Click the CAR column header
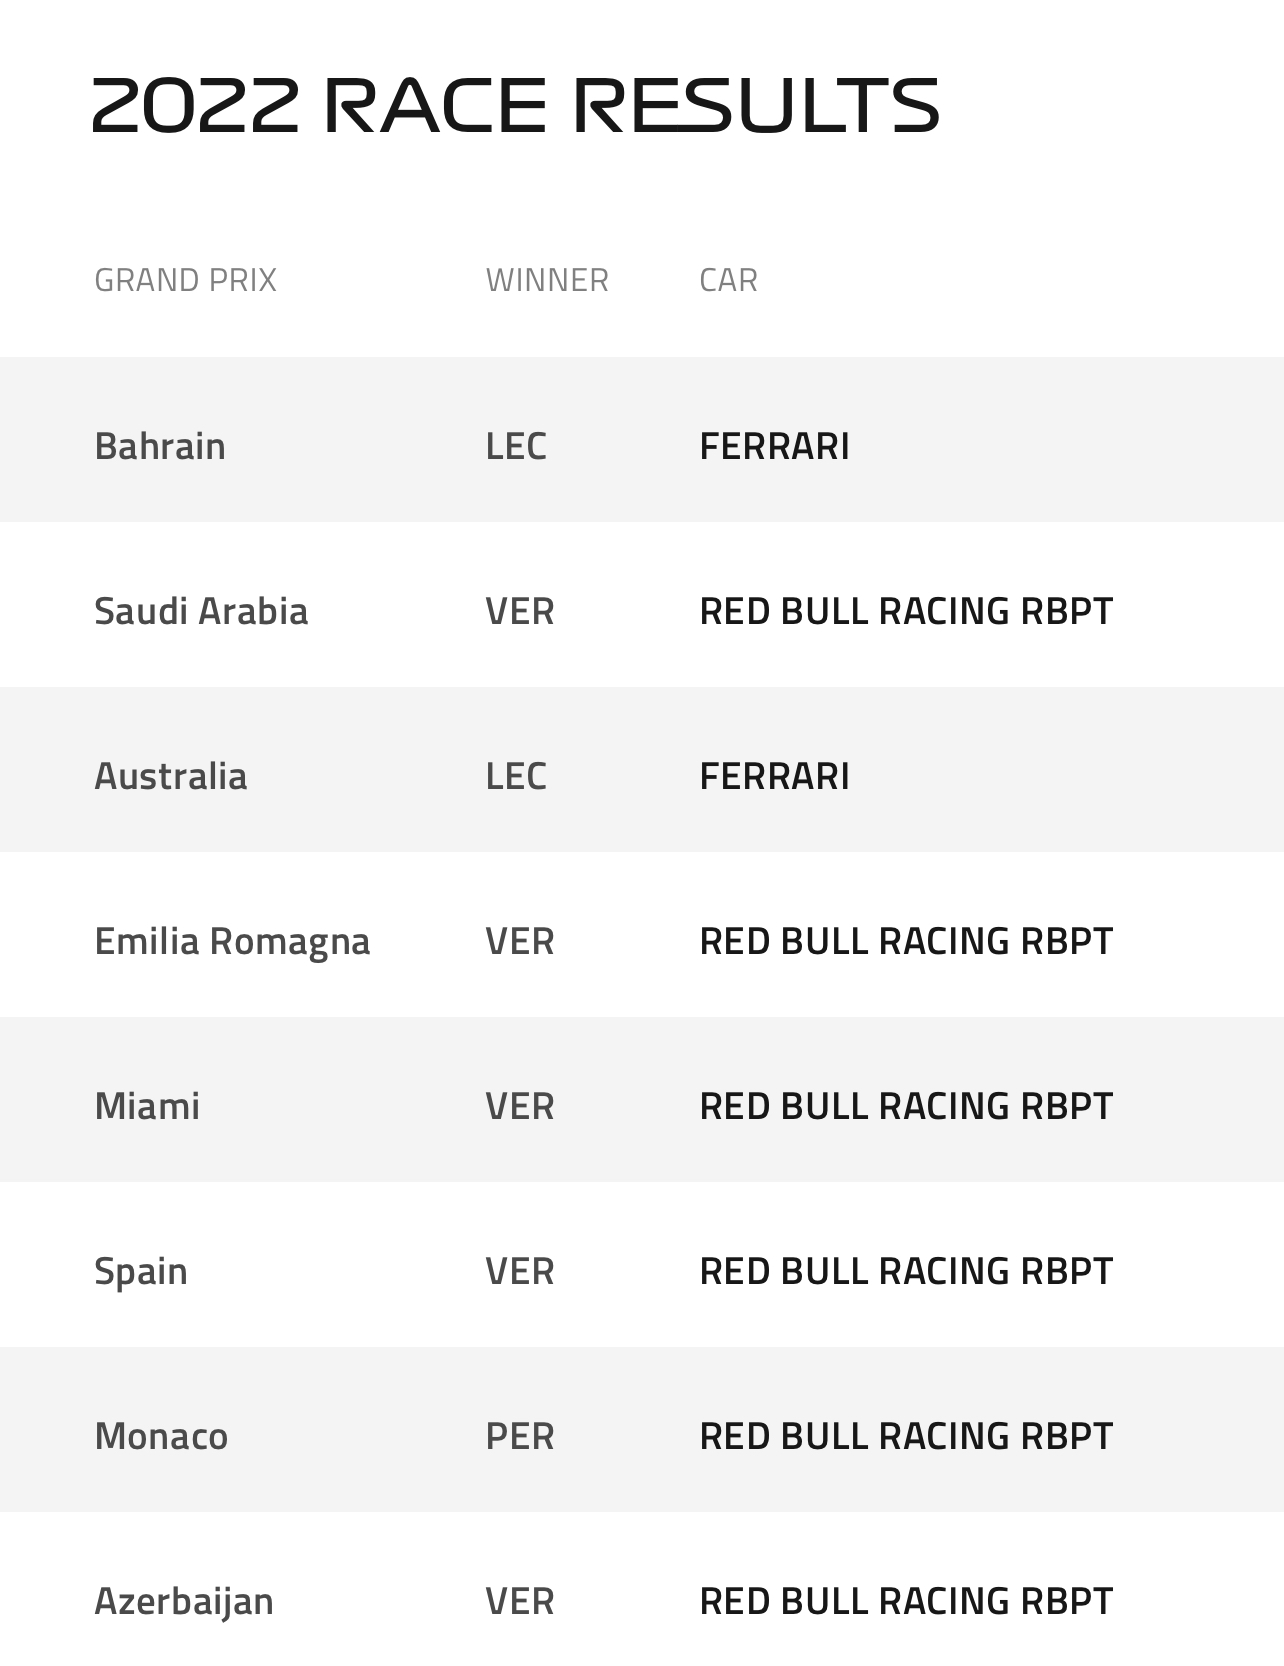 (728, 280)
